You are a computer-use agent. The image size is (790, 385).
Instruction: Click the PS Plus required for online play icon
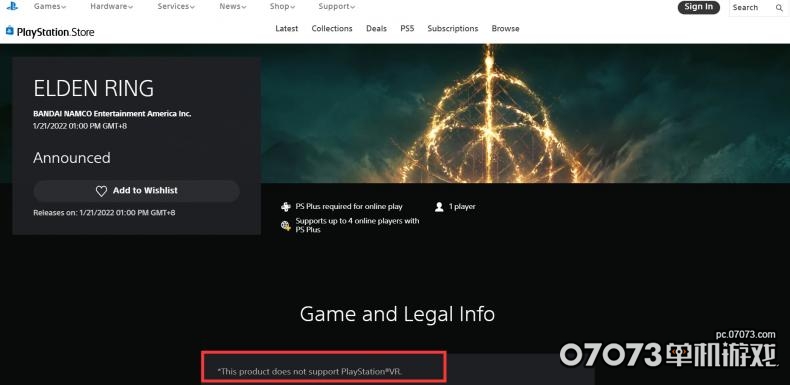pos(286,207)
